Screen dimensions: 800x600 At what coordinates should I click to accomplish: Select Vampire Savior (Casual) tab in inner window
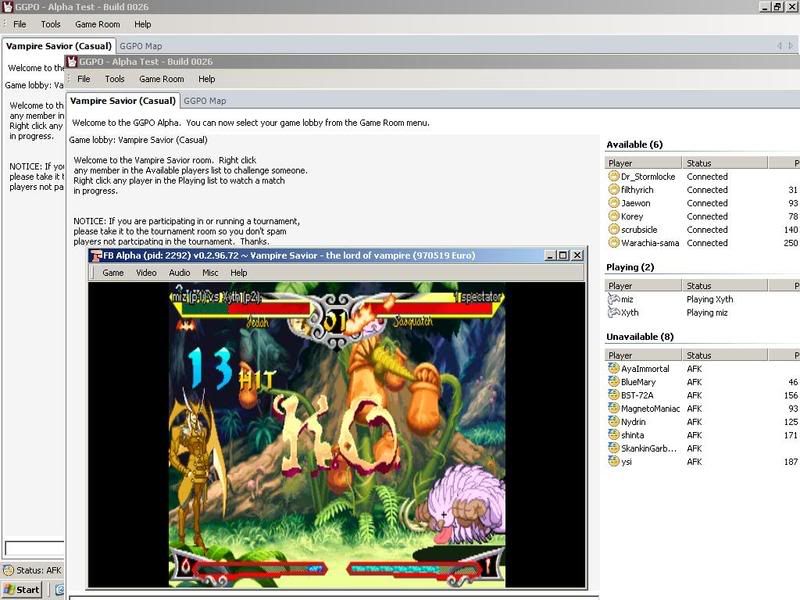[x=123, y=101]
